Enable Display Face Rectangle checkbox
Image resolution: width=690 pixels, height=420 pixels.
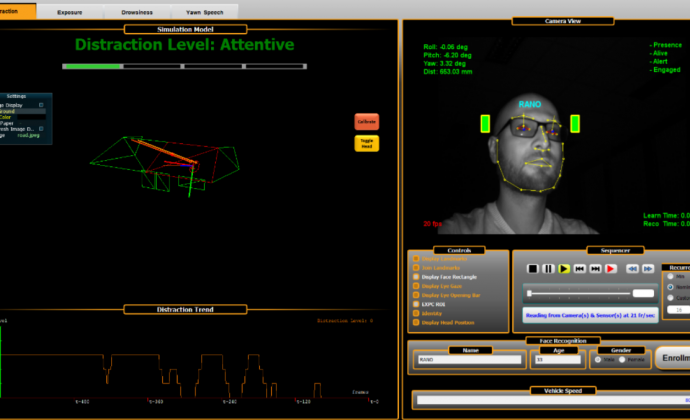point(416,277)
